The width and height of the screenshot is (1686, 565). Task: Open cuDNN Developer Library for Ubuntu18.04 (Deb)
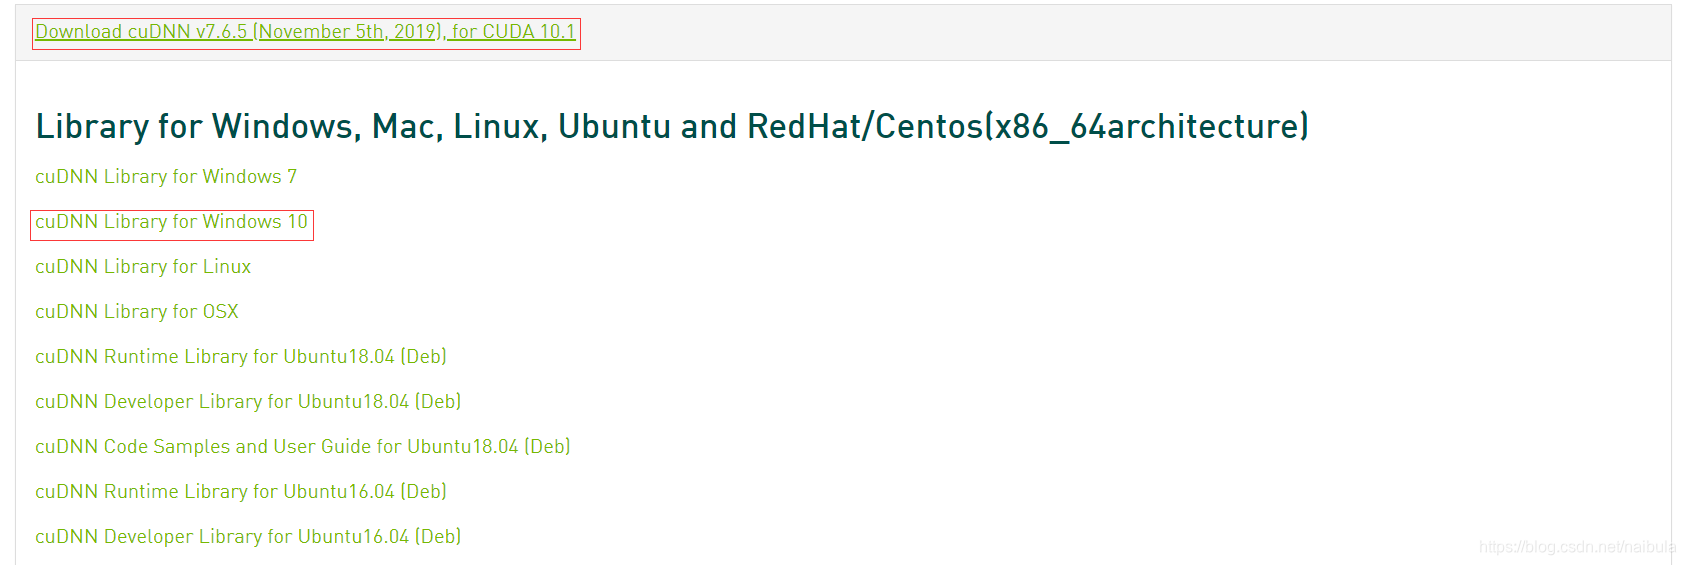pyautogui.click(x=248, y=402)
